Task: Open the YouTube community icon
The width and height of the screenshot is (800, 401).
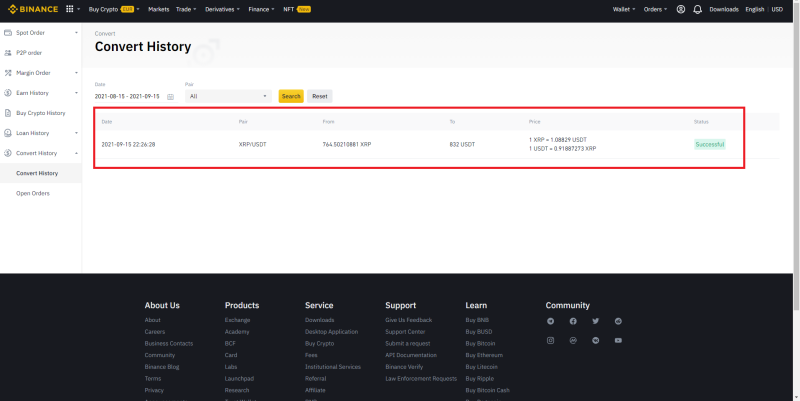Action: [x=618, y=340]
